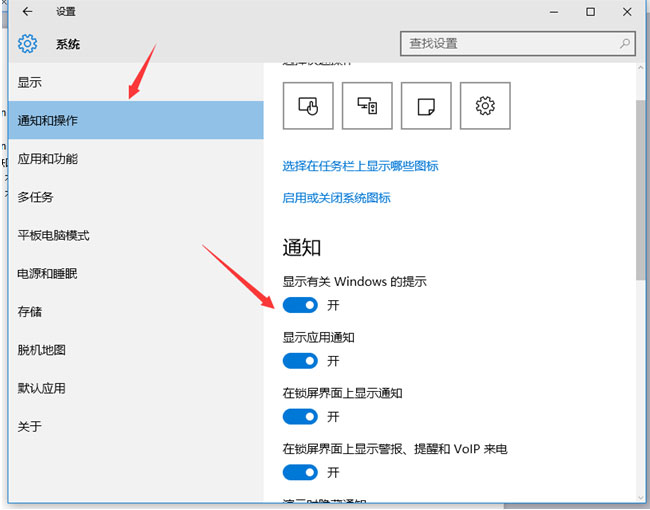Select 通知和操作 in the sidebar
The width and height of the screenshot is (650, 510).
pyautogui.click(x=136, y=120)
